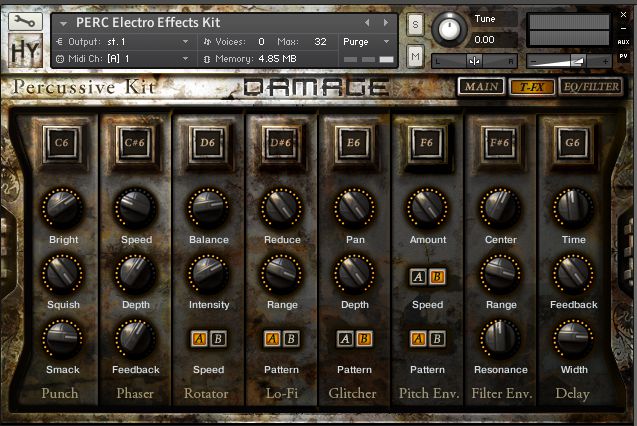The width and height of the screenshot is (637, 426).
Task: Trigger the F6 Pitch Env key pad
Action: tap(427, 143)
